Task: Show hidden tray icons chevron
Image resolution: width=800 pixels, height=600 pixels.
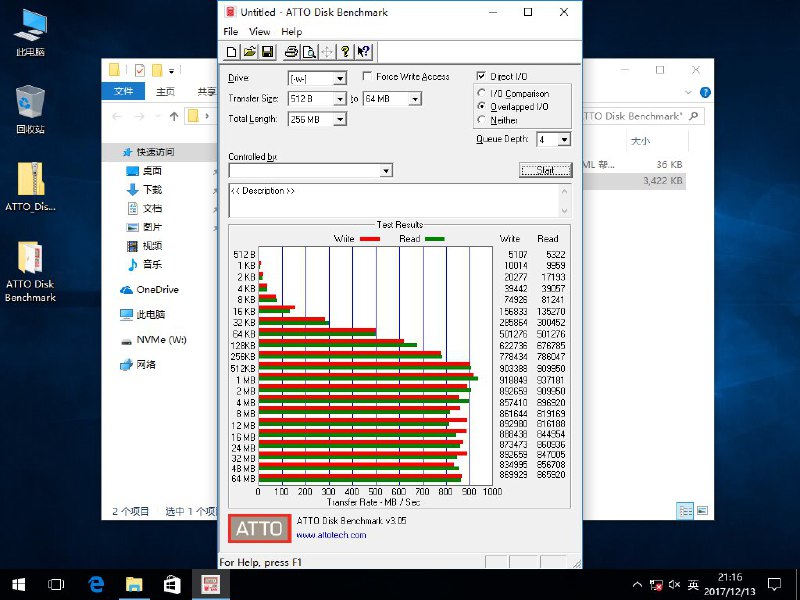Action: [x=637, y=585]
